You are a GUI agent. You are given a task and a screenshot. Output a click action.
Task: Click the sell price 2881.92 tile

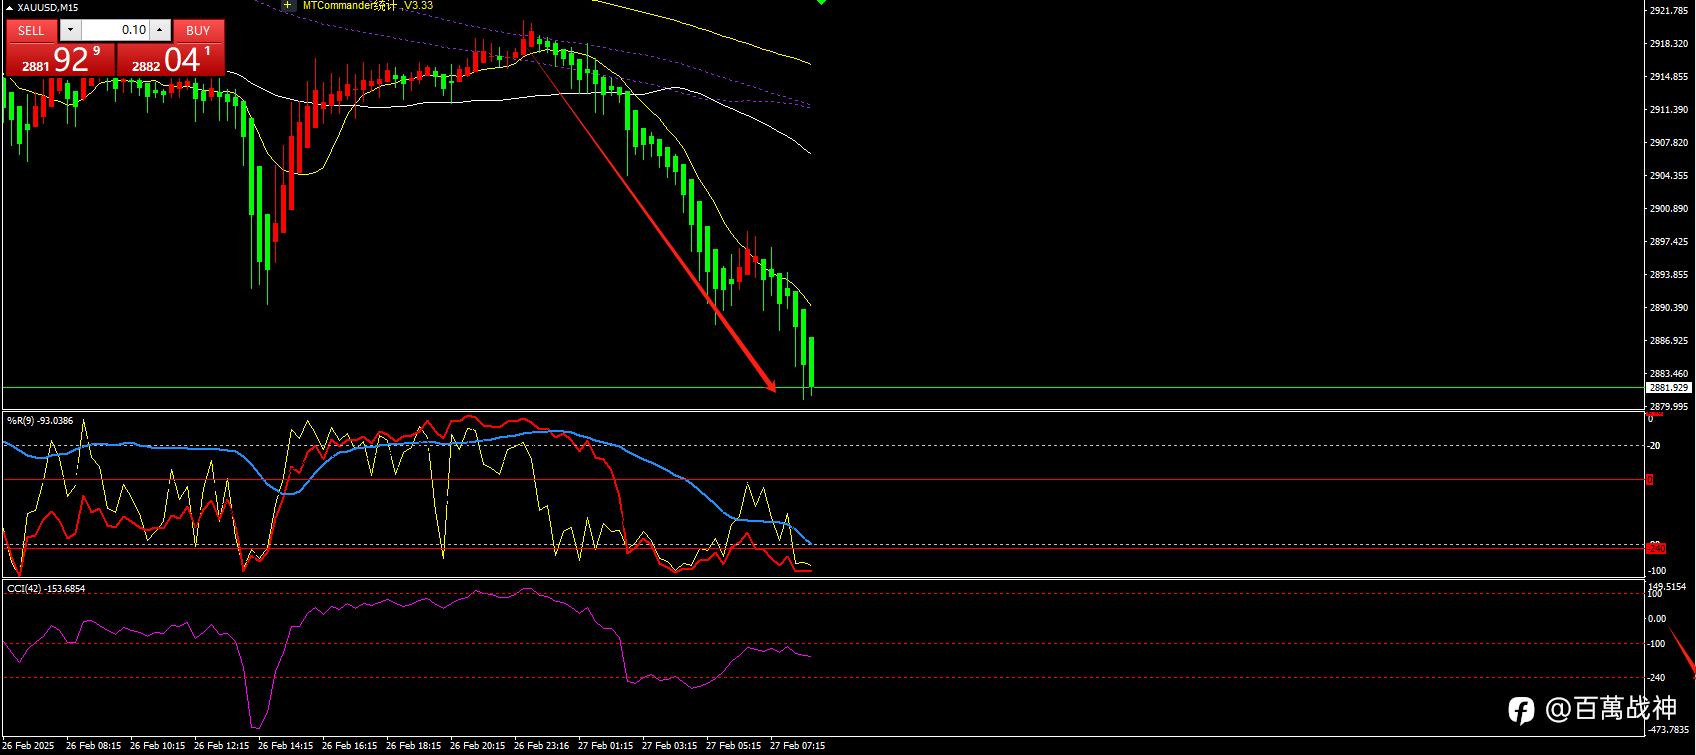(x=60, y=59)
